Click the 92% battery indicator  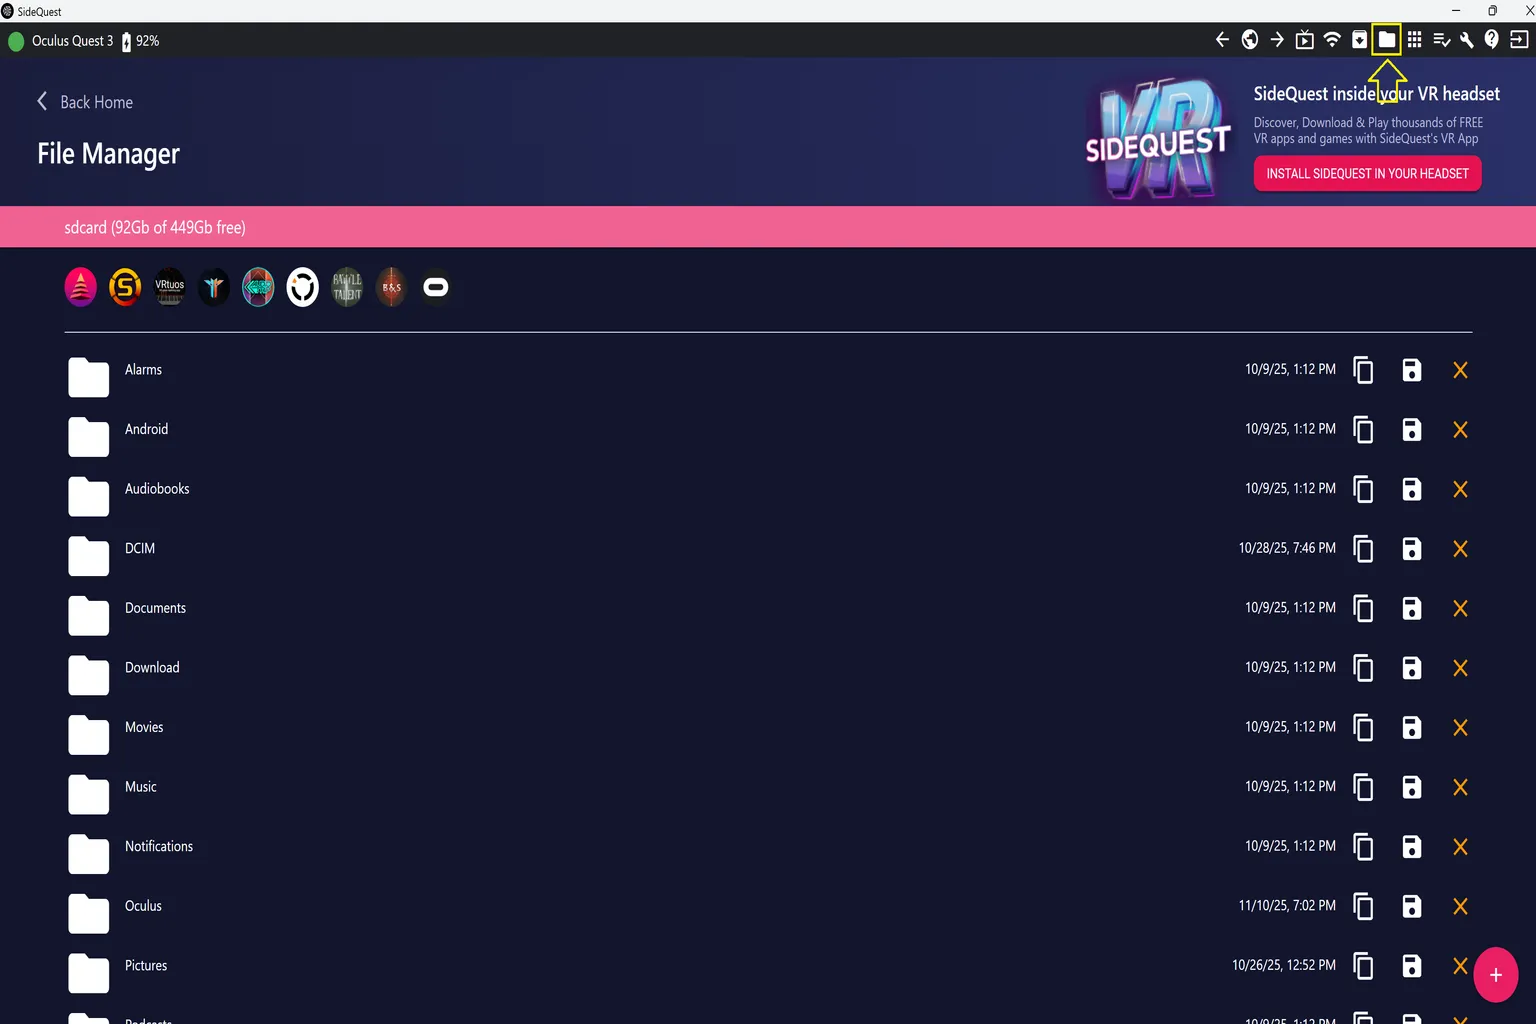[x=141, y=41]
